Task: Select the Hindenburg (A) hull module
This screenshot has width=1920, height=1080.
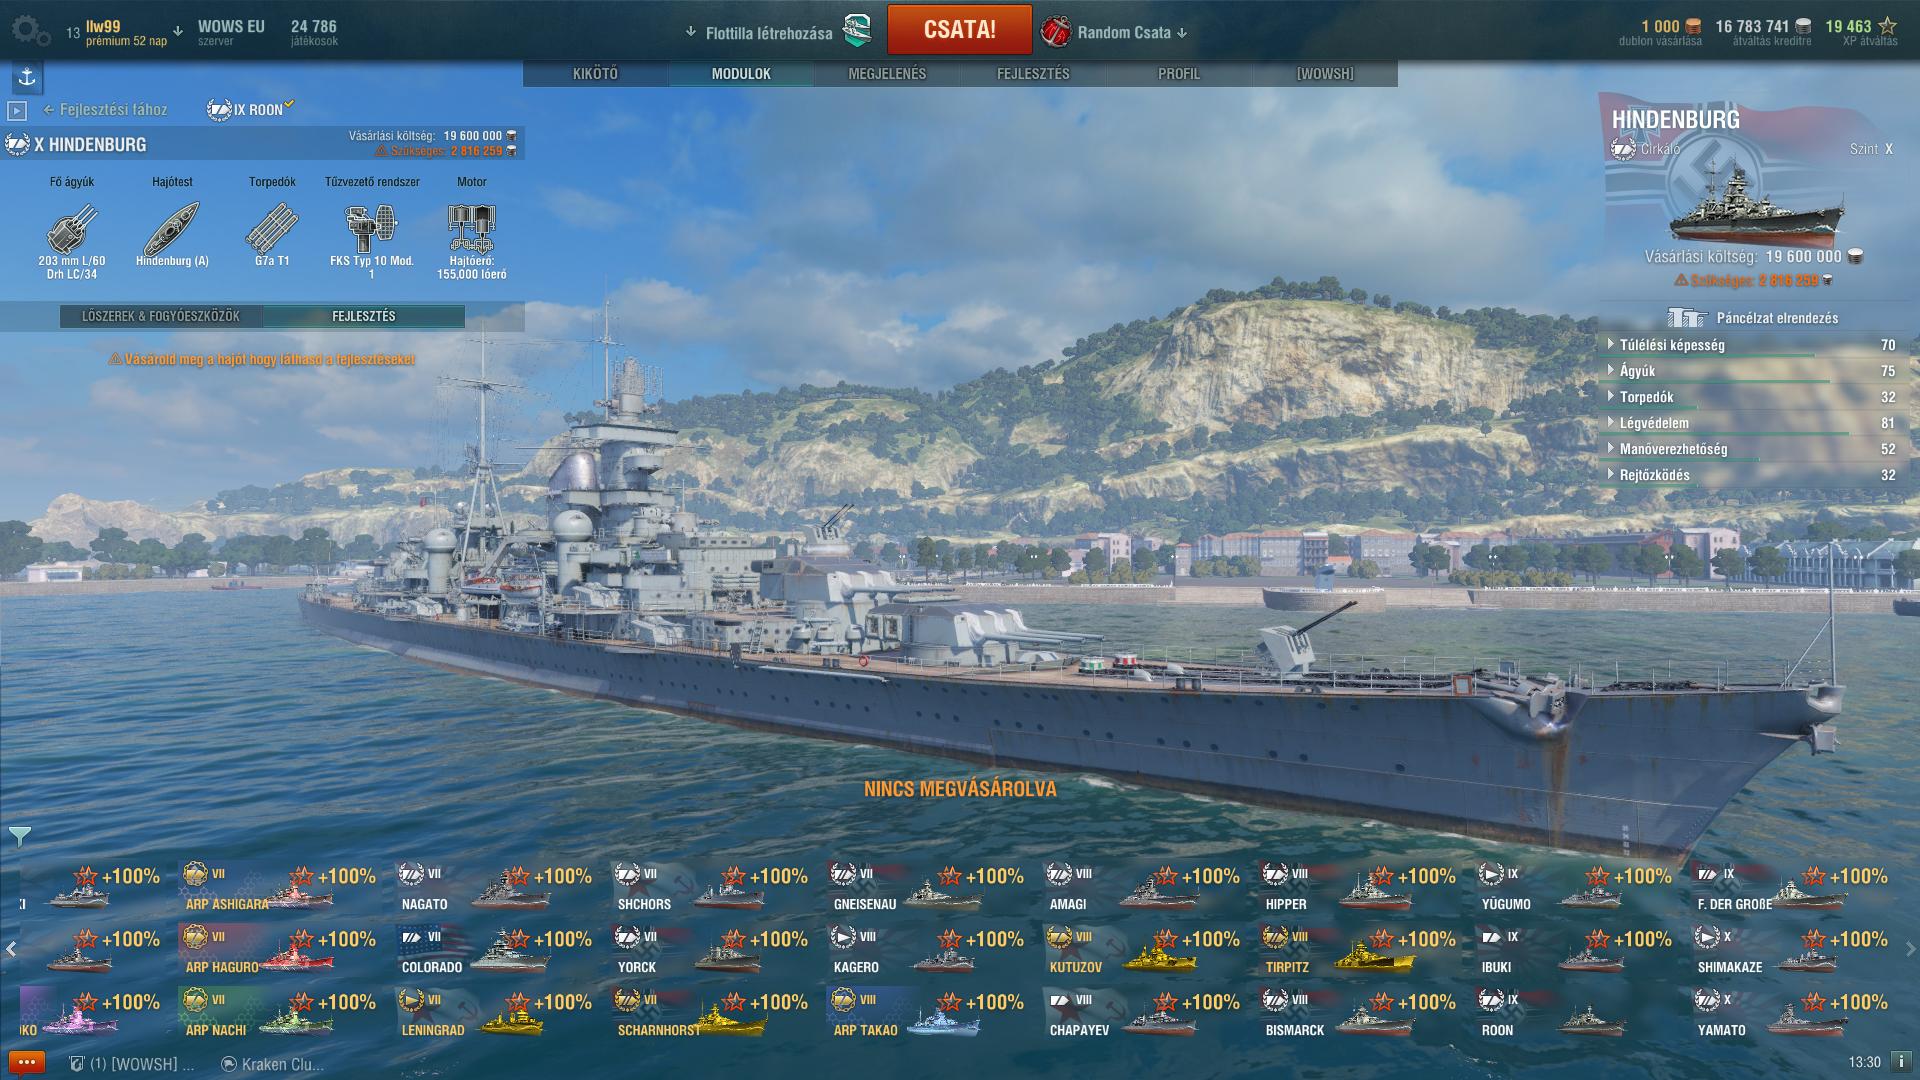Action: [x=172, y=229]
